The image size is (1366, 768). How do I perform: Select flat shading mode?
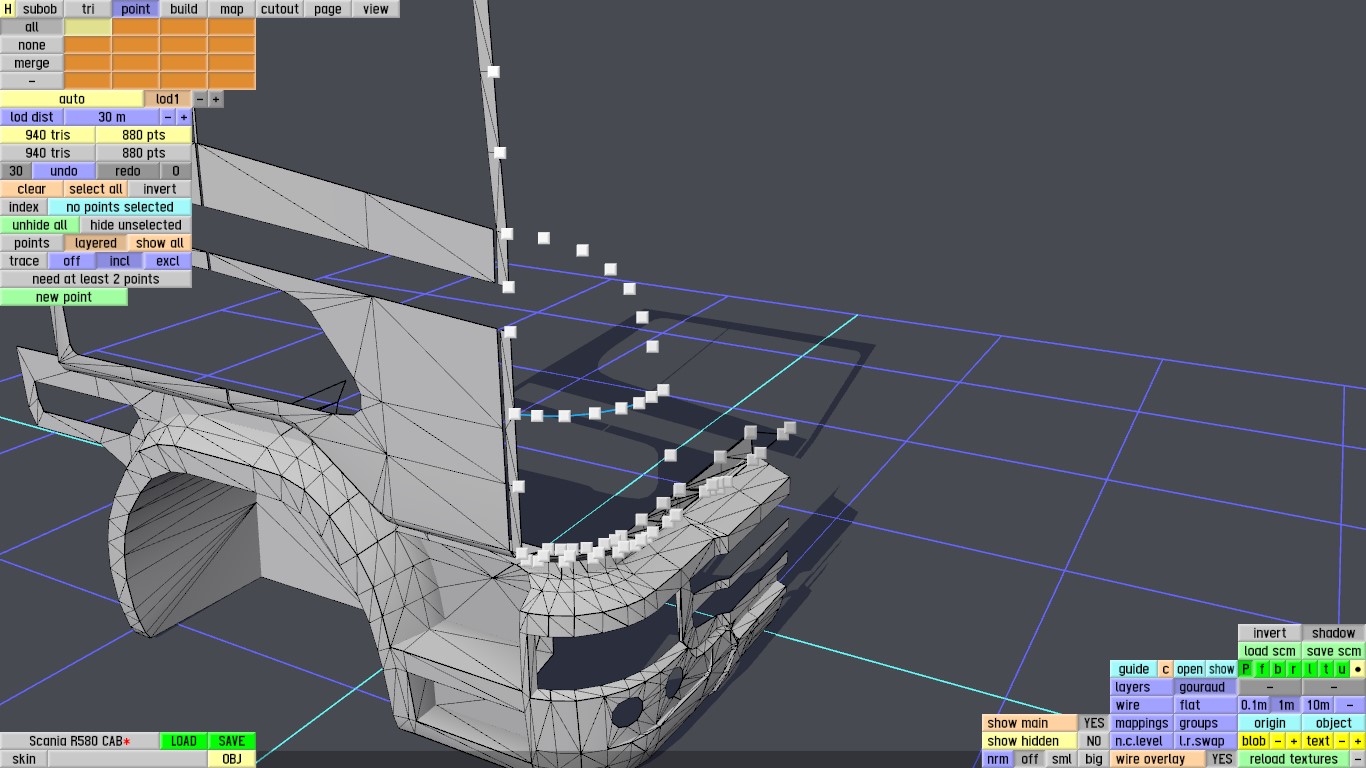pos(1205,705)
